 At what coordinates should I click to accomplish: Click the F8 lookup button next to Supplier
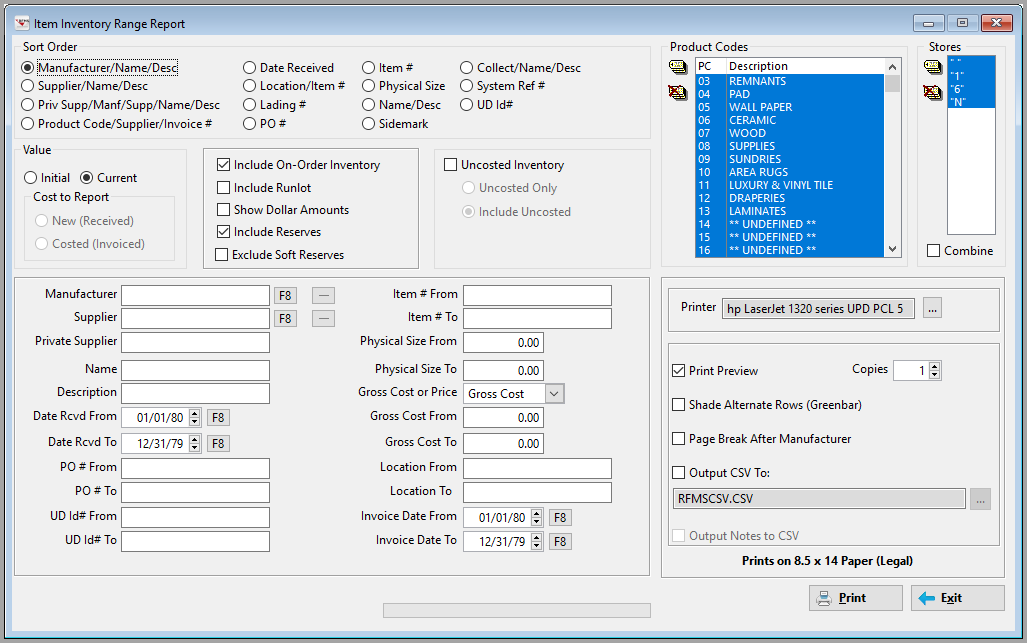point(285,318)
